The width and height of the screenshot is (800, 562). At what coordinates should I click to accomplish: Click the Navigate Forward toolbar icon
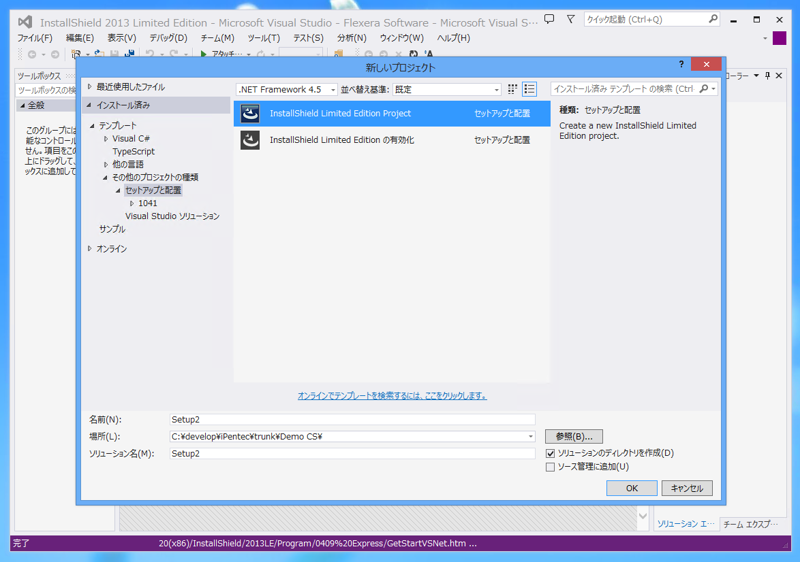tap(55, 54)
